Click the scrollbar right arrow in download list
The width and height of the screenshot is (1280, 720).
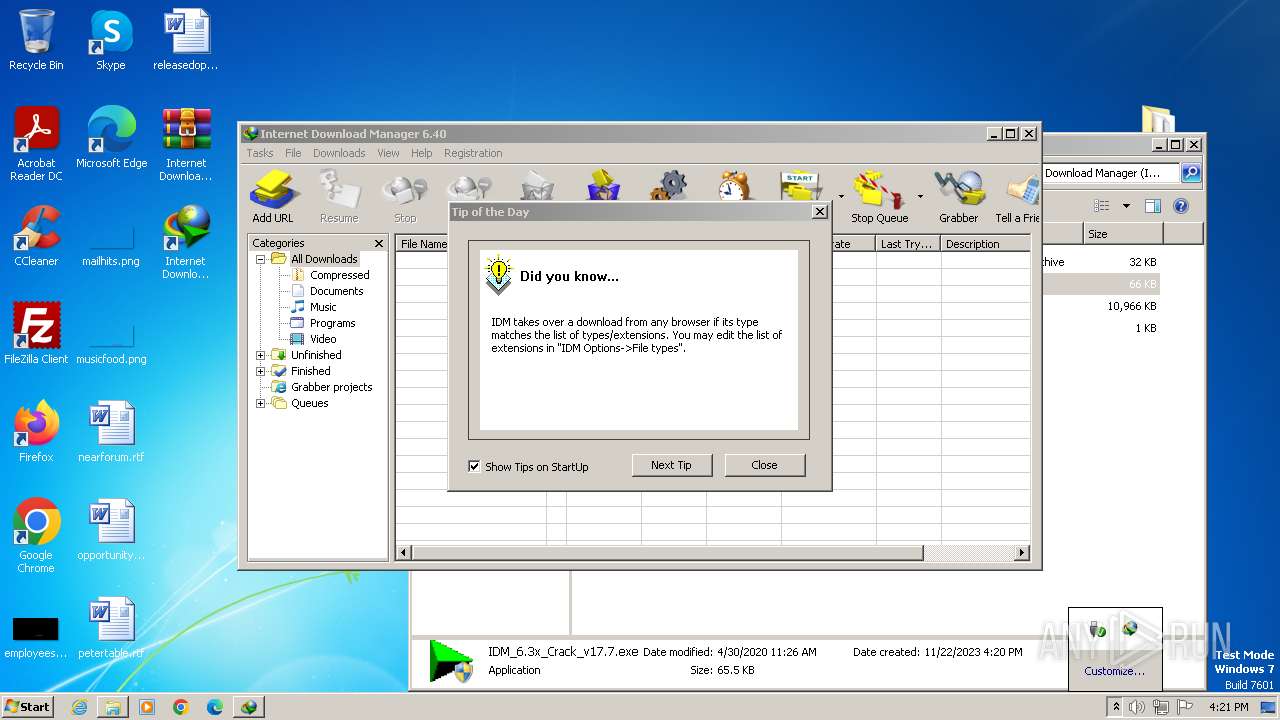point(1022,553)
